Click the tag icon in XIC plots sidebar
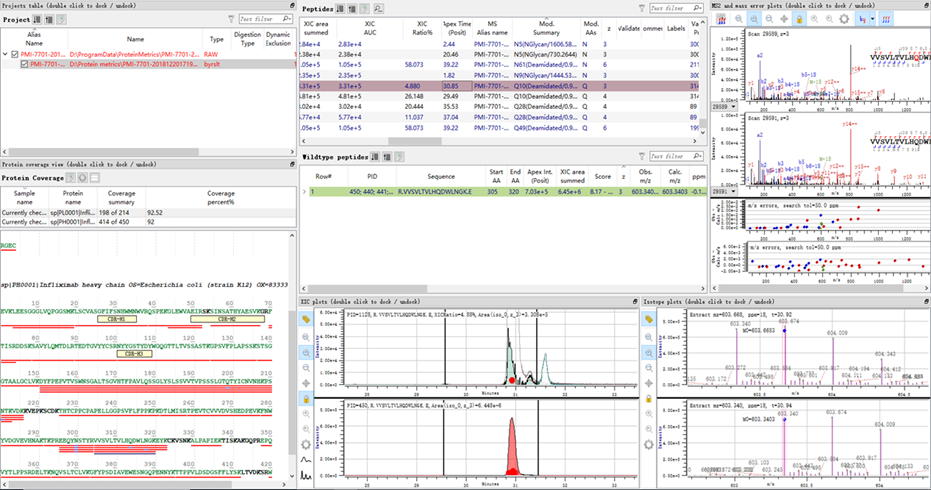The width and height of the screenshot is (931, 490). [x=307, y=318]
